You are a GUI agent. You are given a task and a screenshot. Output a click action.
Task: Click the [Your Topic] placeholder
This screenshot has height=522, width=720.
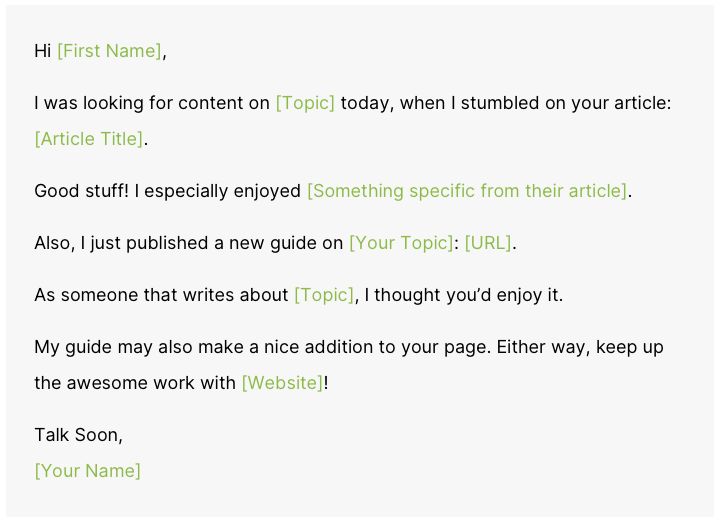[x=401, y=243]
